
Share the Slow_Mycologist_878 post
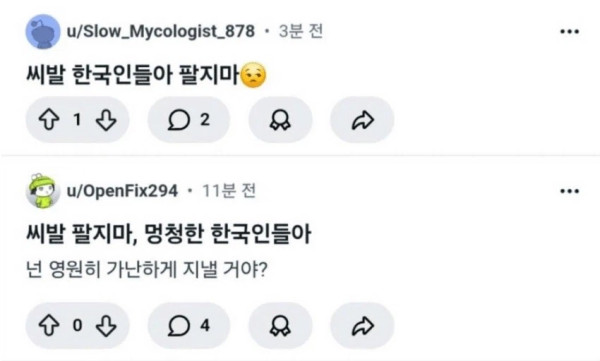pyautogui.click(x=362, y=120)
